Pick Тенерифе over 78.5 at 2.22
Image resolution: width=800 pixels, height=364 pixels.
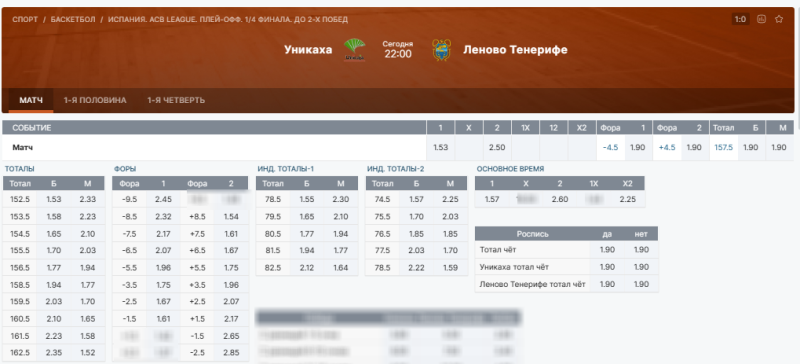click(x=416, y=268)
